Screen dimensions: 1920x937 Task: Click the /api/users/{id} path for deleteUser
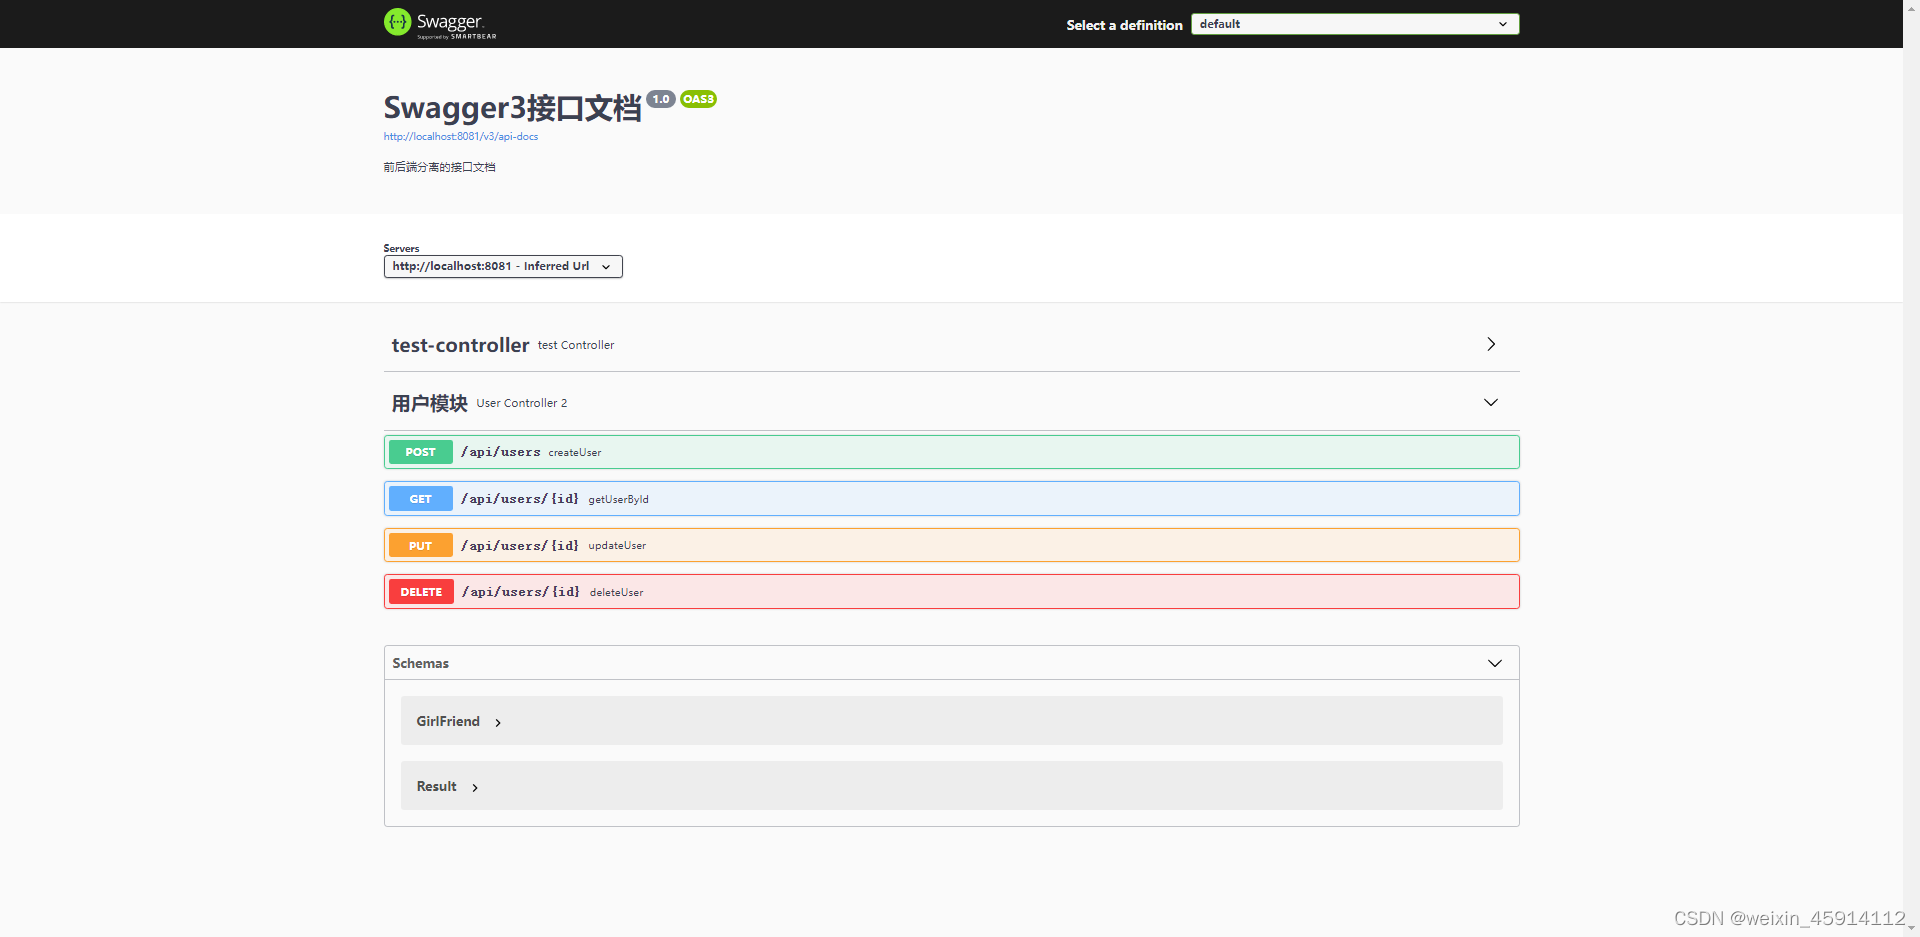pyautogui.click(x=521, y=592)
